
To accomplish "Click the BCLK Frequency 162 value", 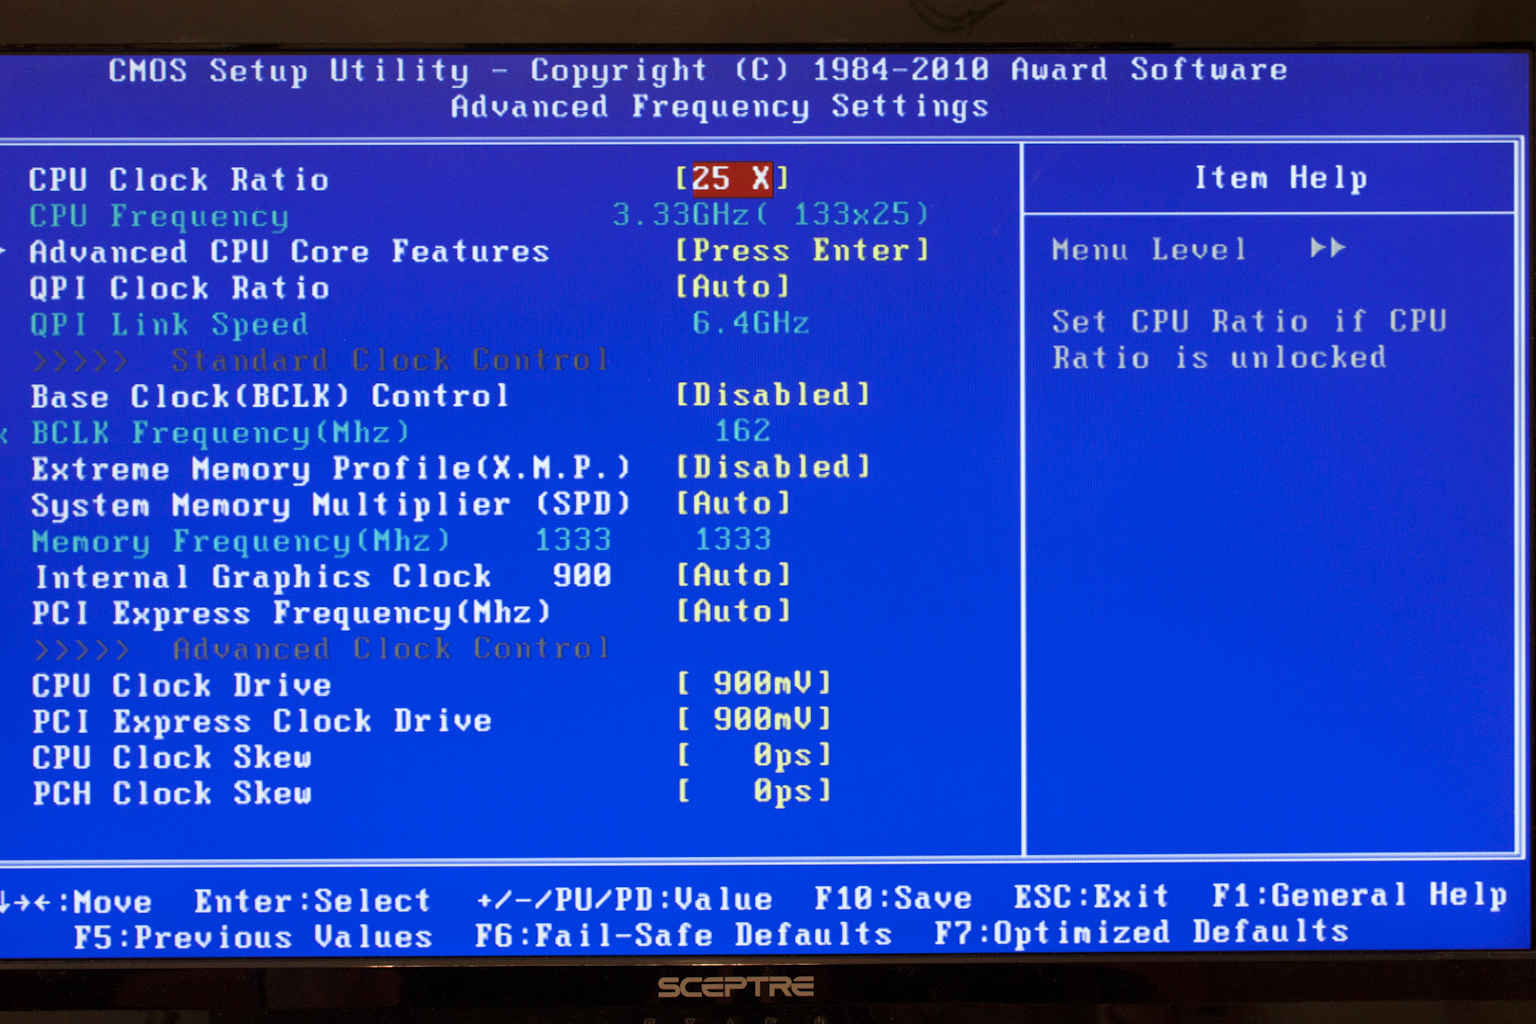I will coord(743,431).
